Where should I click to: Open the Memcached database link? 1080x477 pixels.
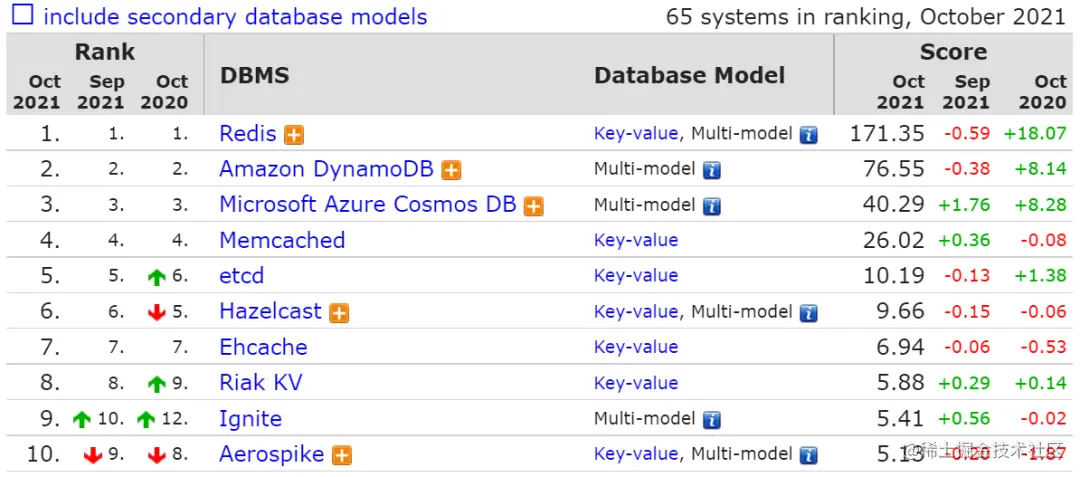[x=282, y=240]
